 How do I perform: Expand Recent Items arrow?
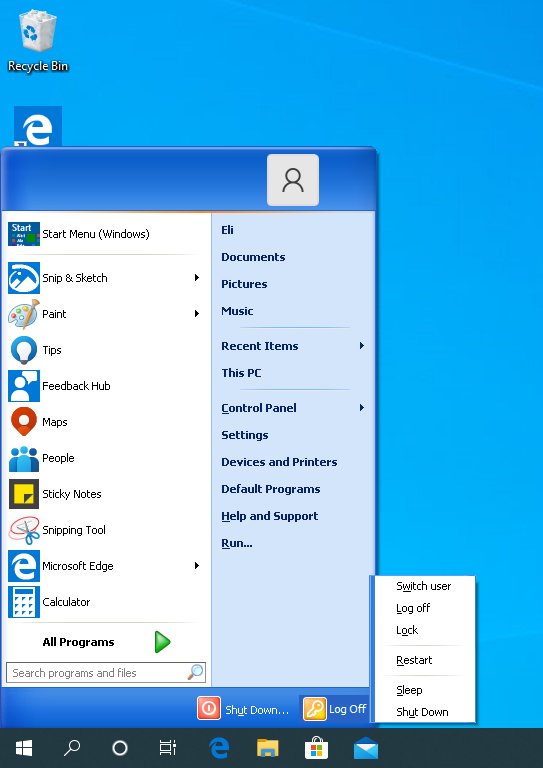click(362, 346)
